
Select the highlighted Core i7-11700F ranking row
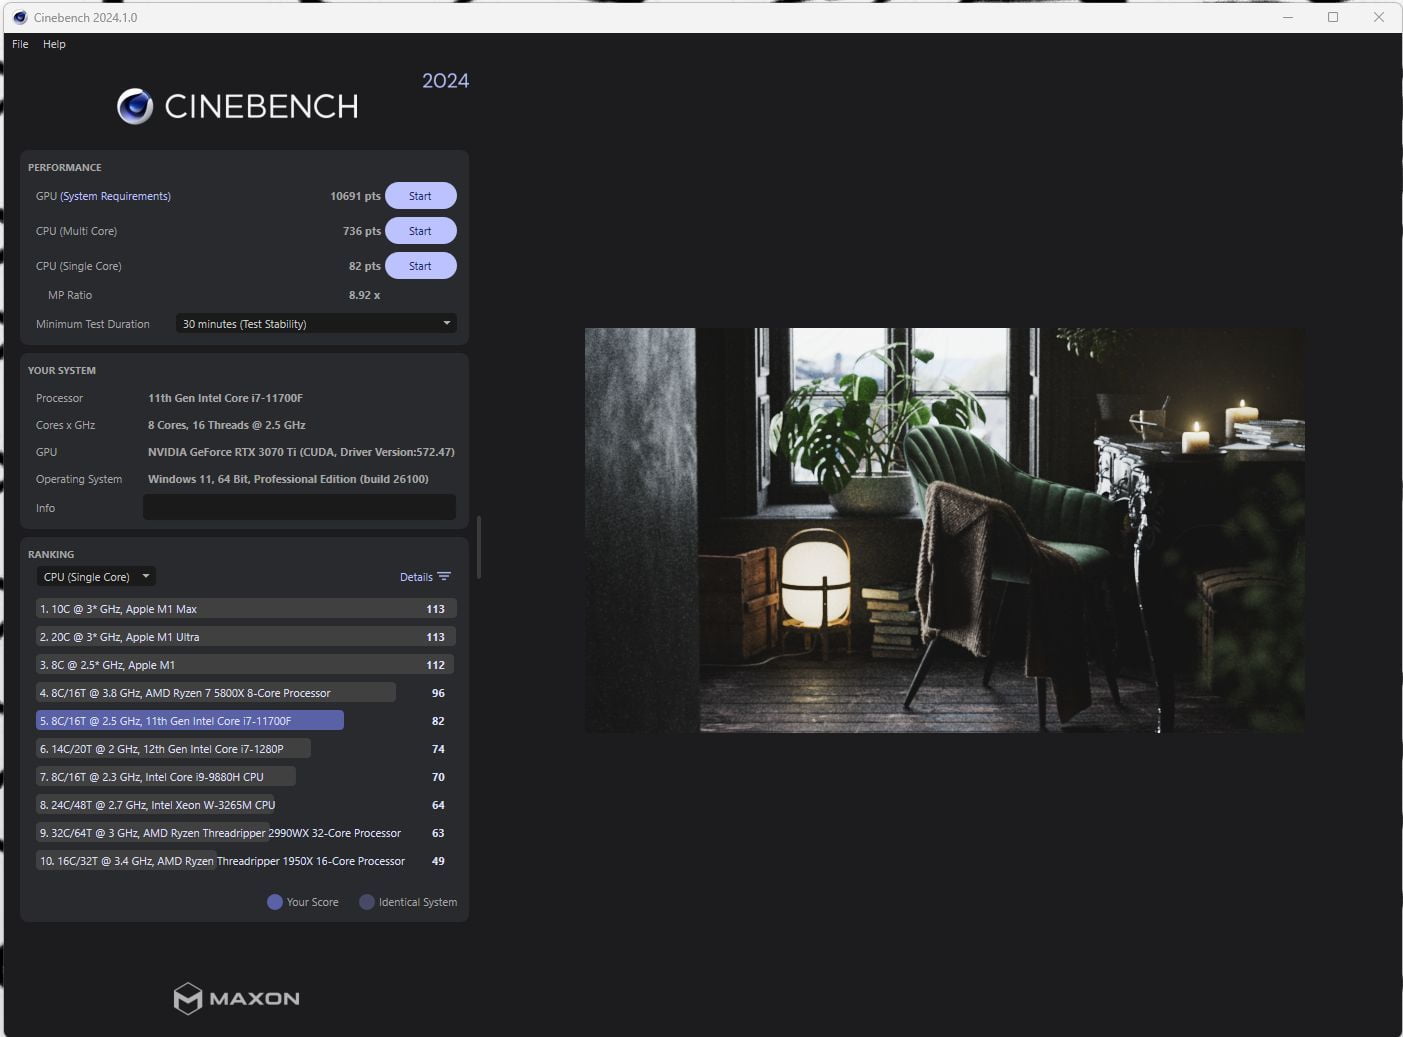tap(246, 721)
